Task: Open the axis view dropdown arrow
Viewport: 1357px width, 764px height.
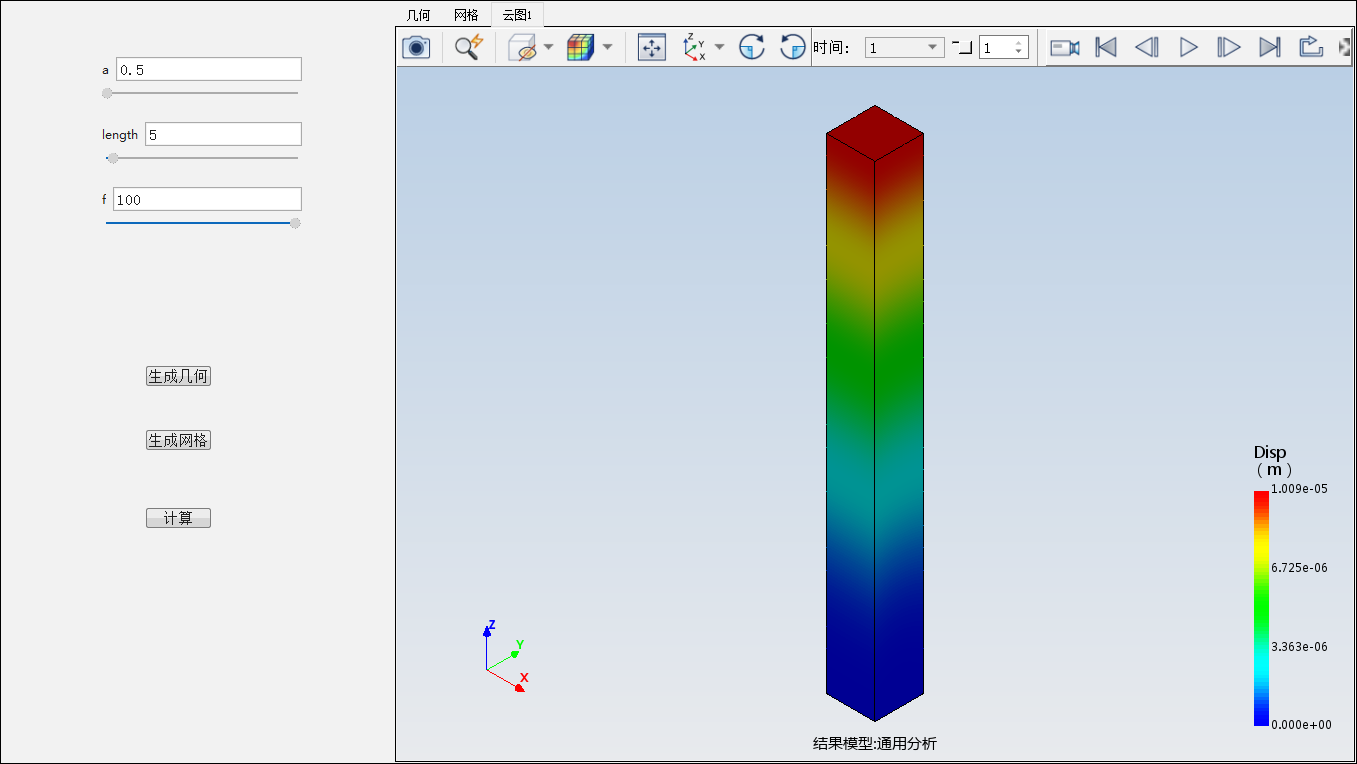Action: coord(719,47)
